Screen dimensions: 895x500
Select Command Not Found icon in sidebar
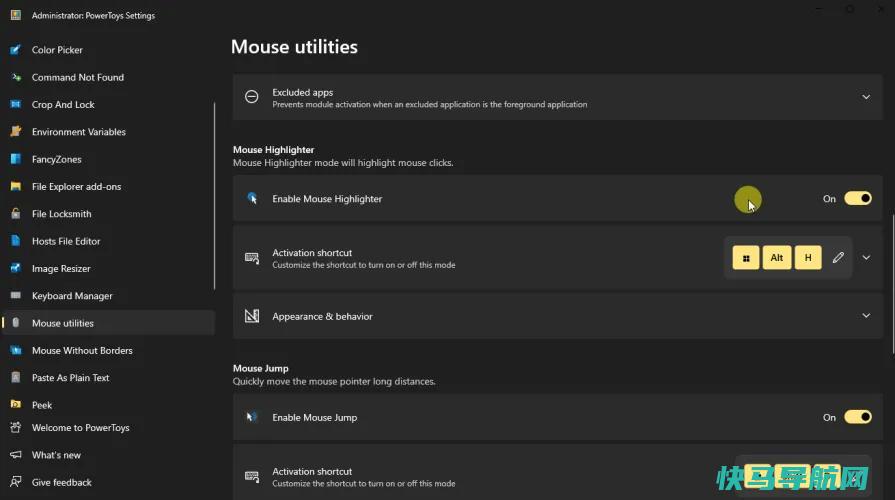click(16, 77)
